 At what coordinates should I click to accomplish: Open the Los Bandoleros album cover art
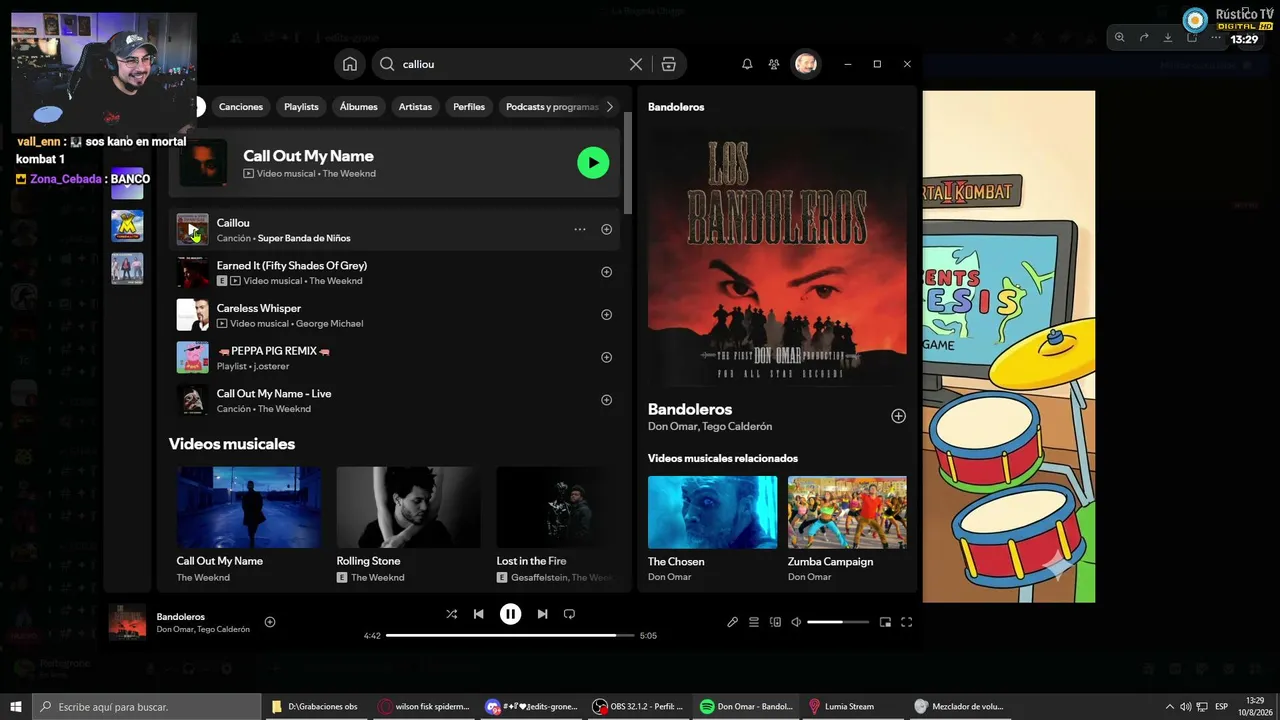pos(777,257)
